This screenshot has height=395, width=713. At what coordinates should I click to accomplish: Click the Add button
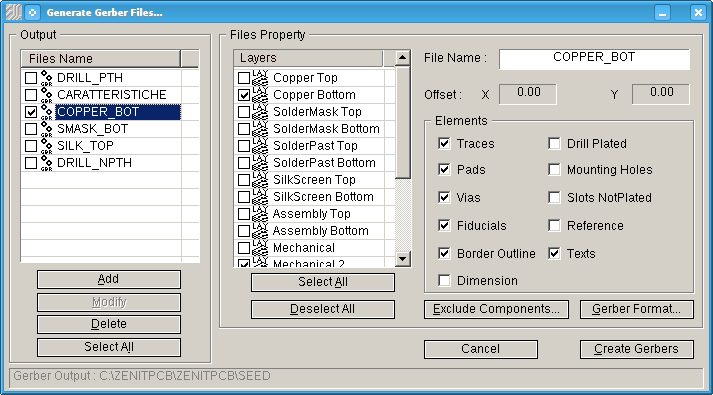click(x=109, y=279)
